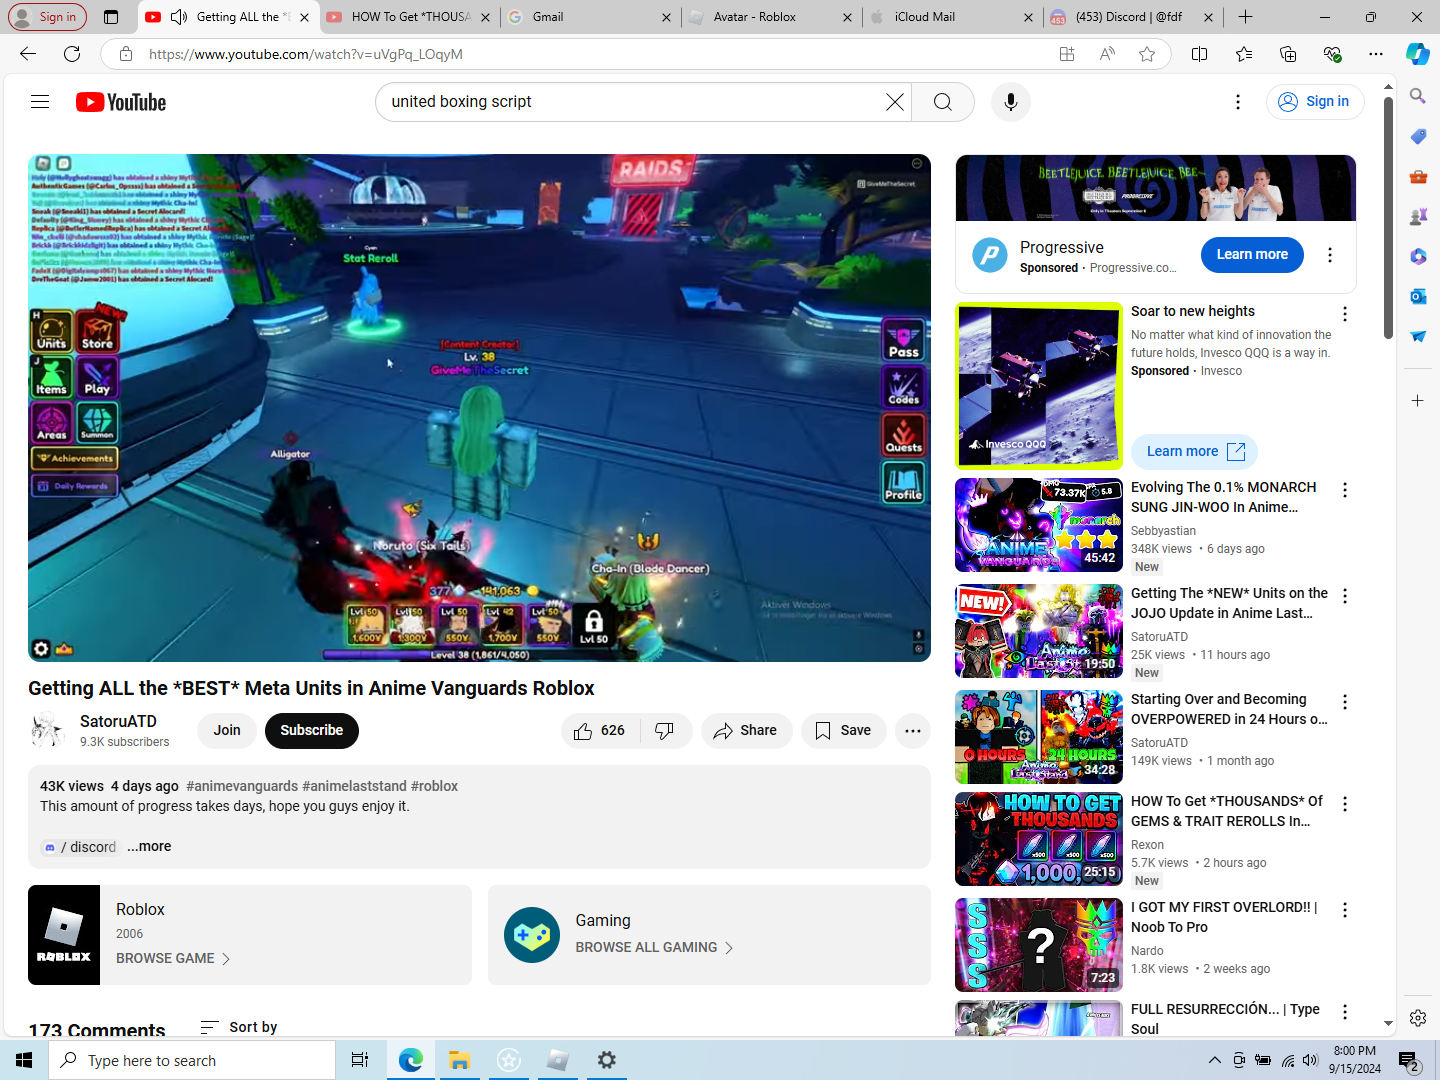1440x1080 pixels.
Task: Go to the YouTube home logo
Action: pos(121,102)
